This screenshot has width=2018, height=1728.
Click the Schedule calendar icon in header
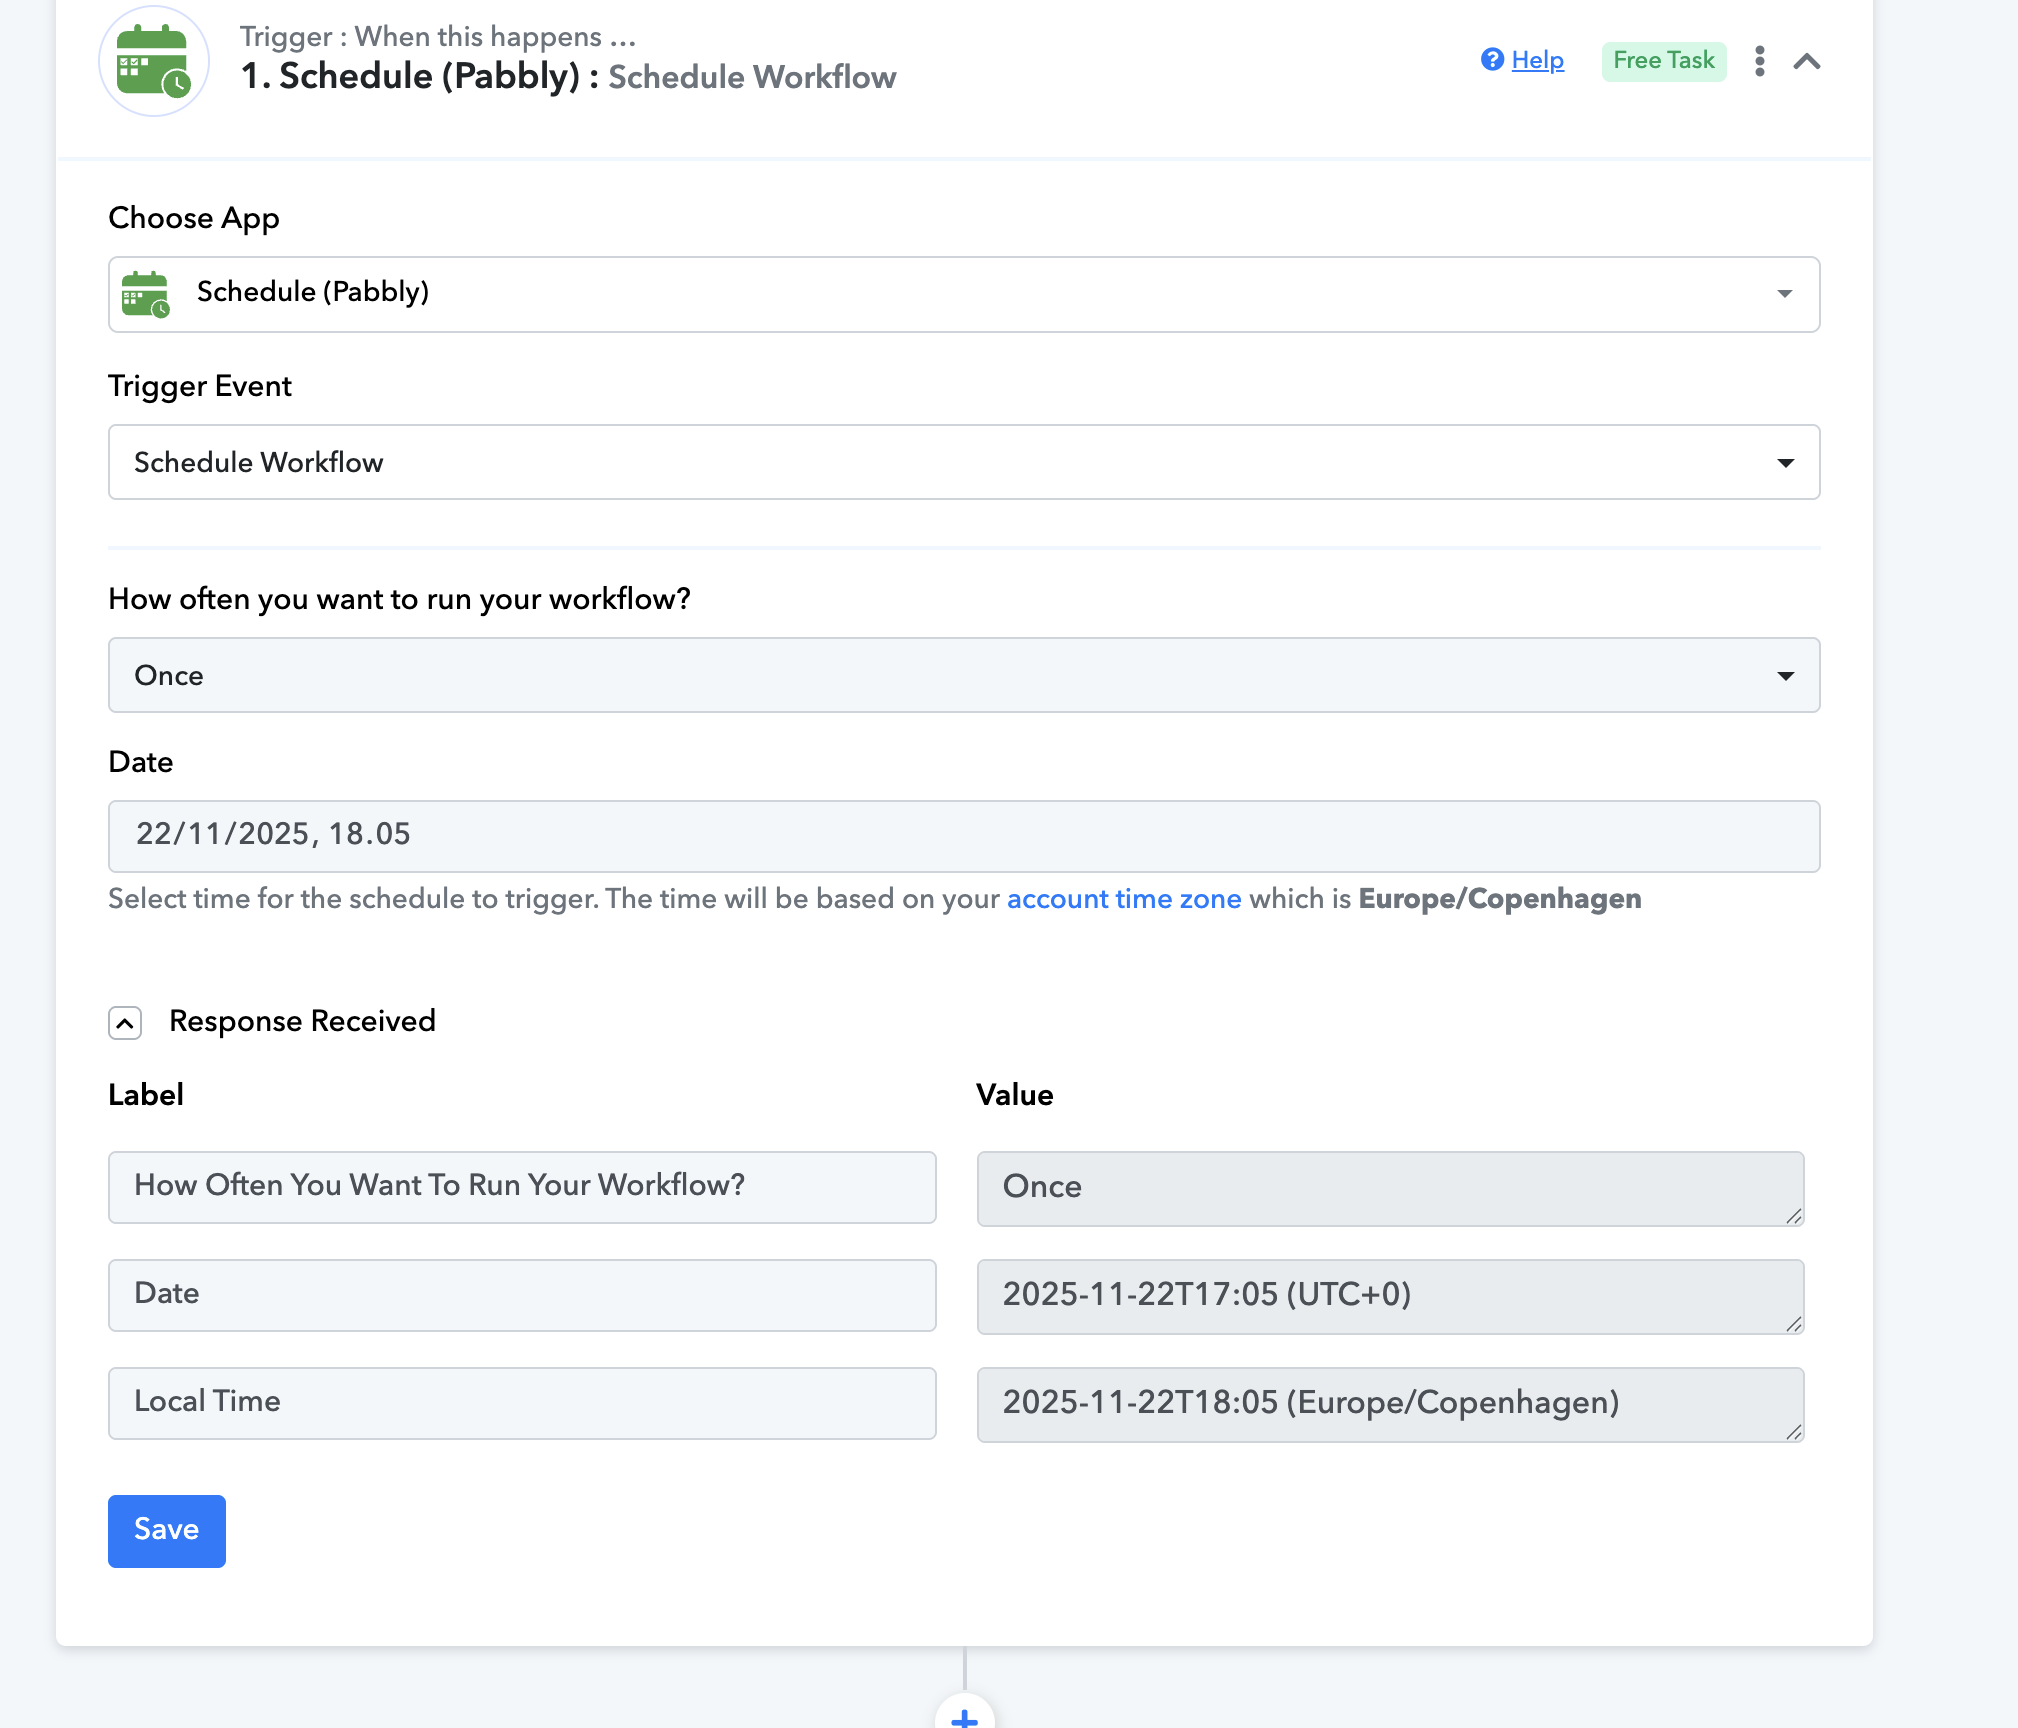153,61
